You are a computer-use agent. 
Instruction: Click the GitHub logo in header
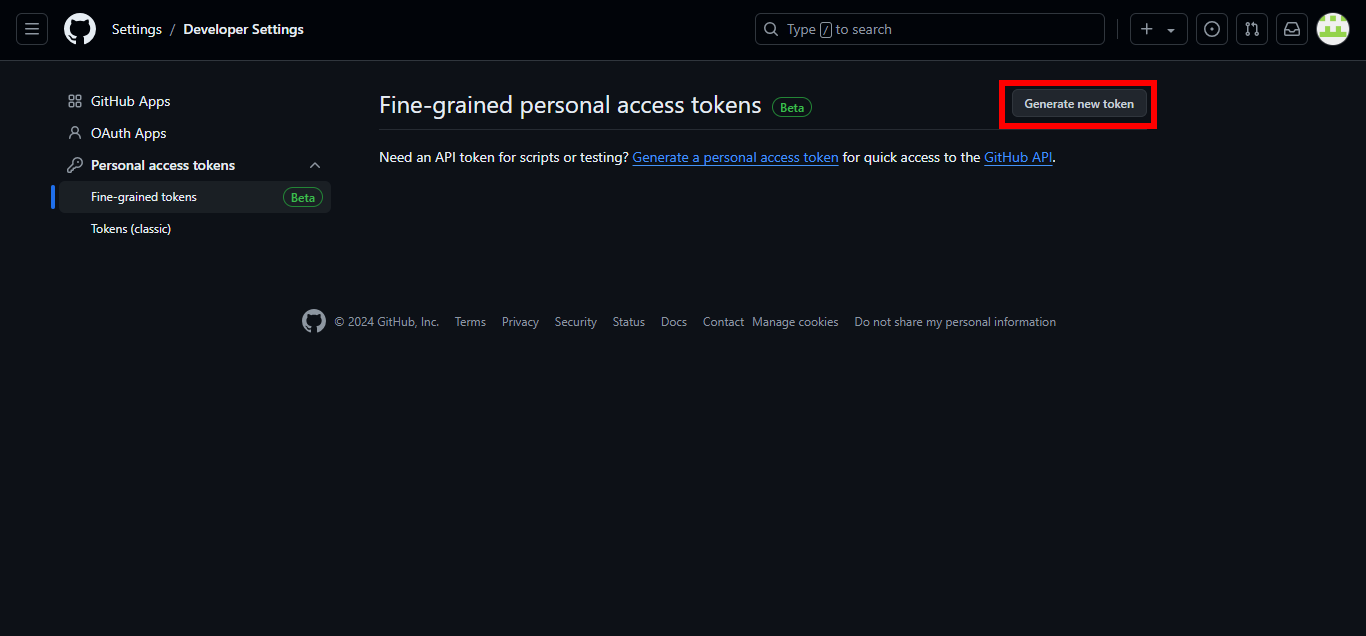80,30
